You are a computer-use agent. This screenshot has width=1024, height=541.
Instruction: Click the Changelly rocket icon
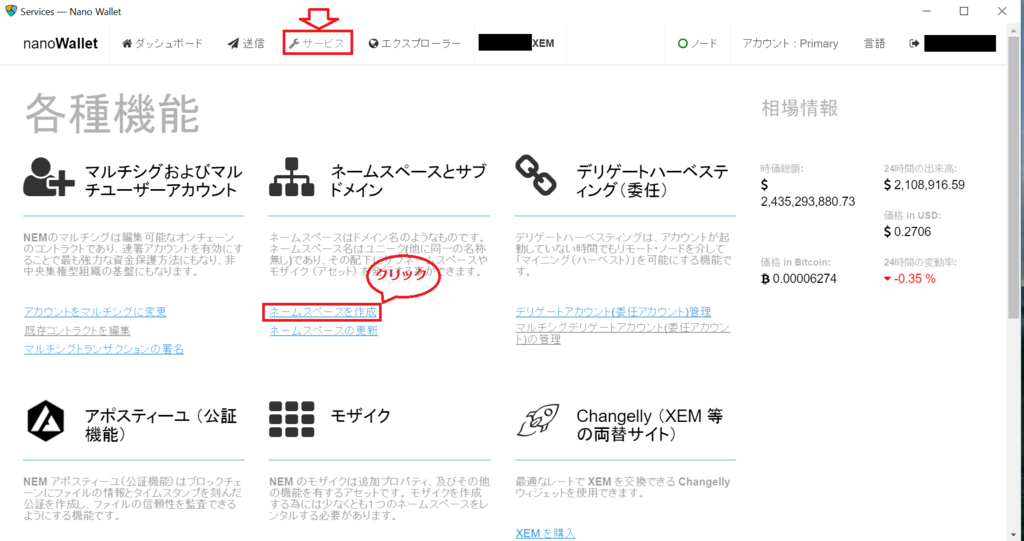click(538, 419)
